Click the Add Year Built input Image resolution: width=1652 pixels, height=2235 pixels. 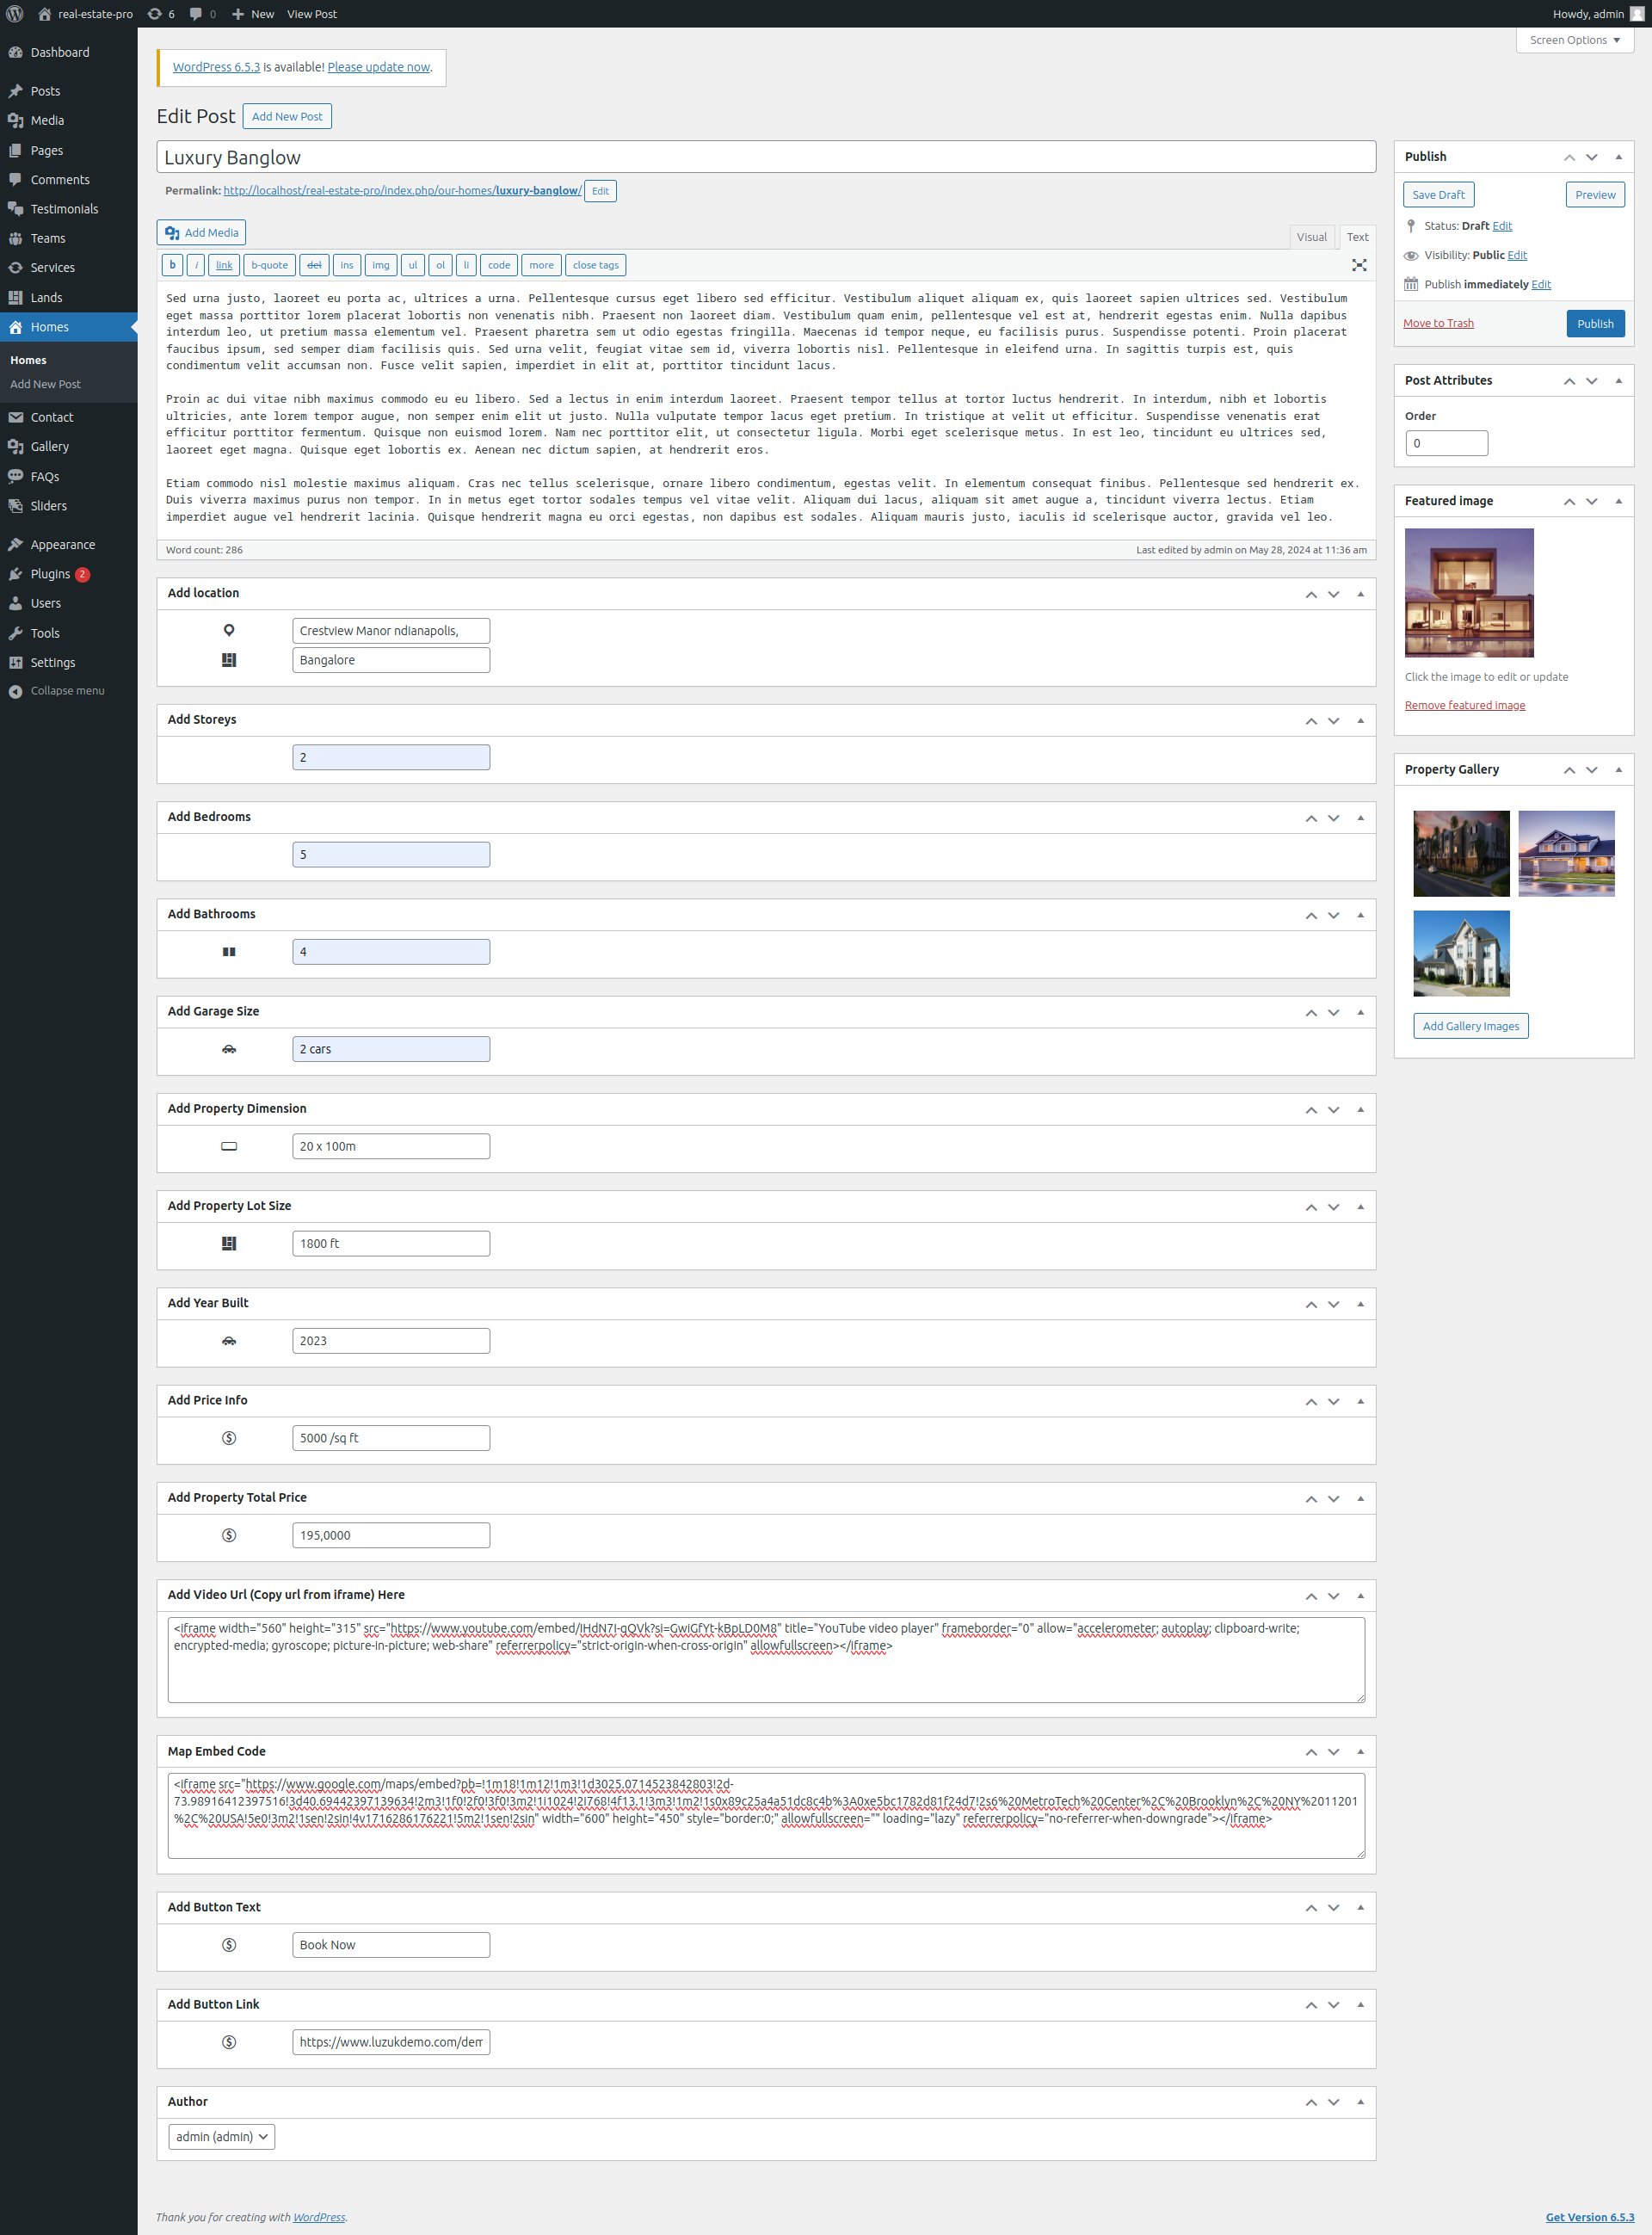(391, 1341)
